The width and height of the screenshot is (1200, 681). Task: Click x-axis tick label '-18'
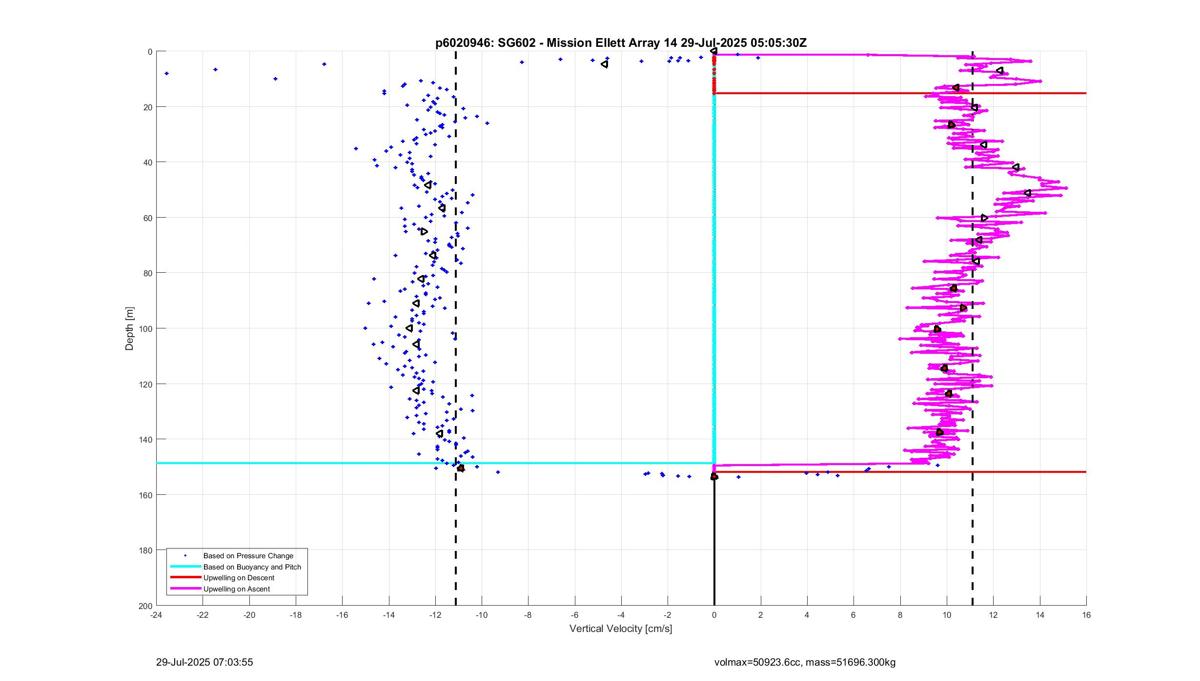tap(295, 616)
